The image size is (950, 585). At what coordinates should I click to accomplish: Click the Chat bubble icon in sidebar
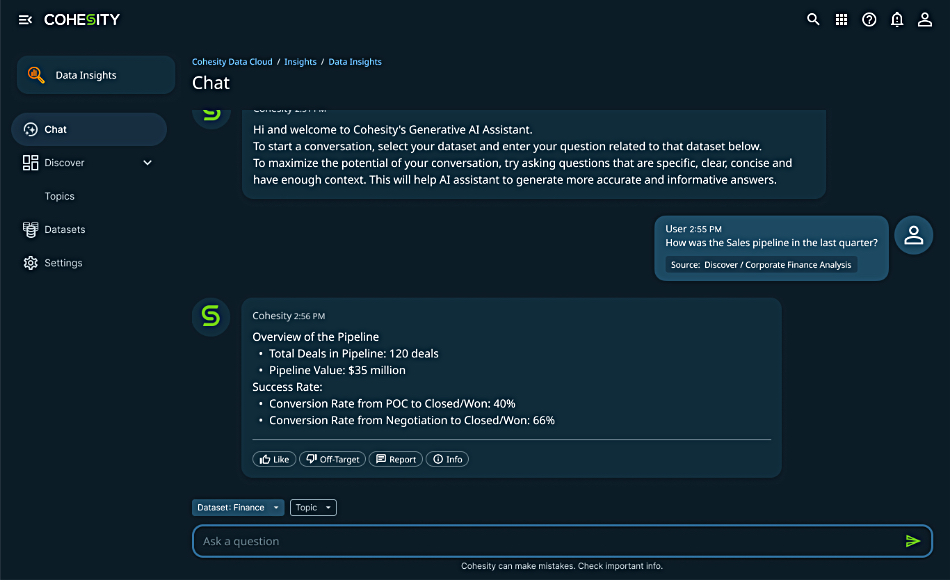[30, 129]
